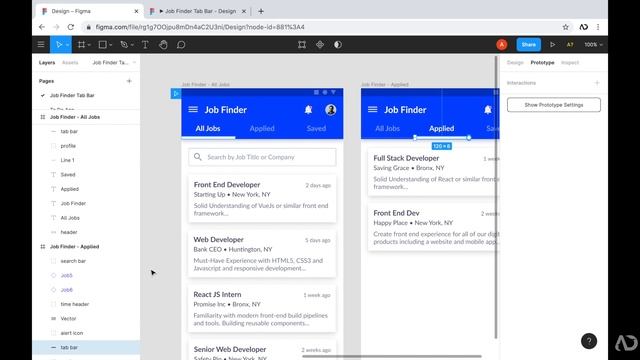Add a new page with plus icon
The image size is (640, 360).
click(129, 81)
